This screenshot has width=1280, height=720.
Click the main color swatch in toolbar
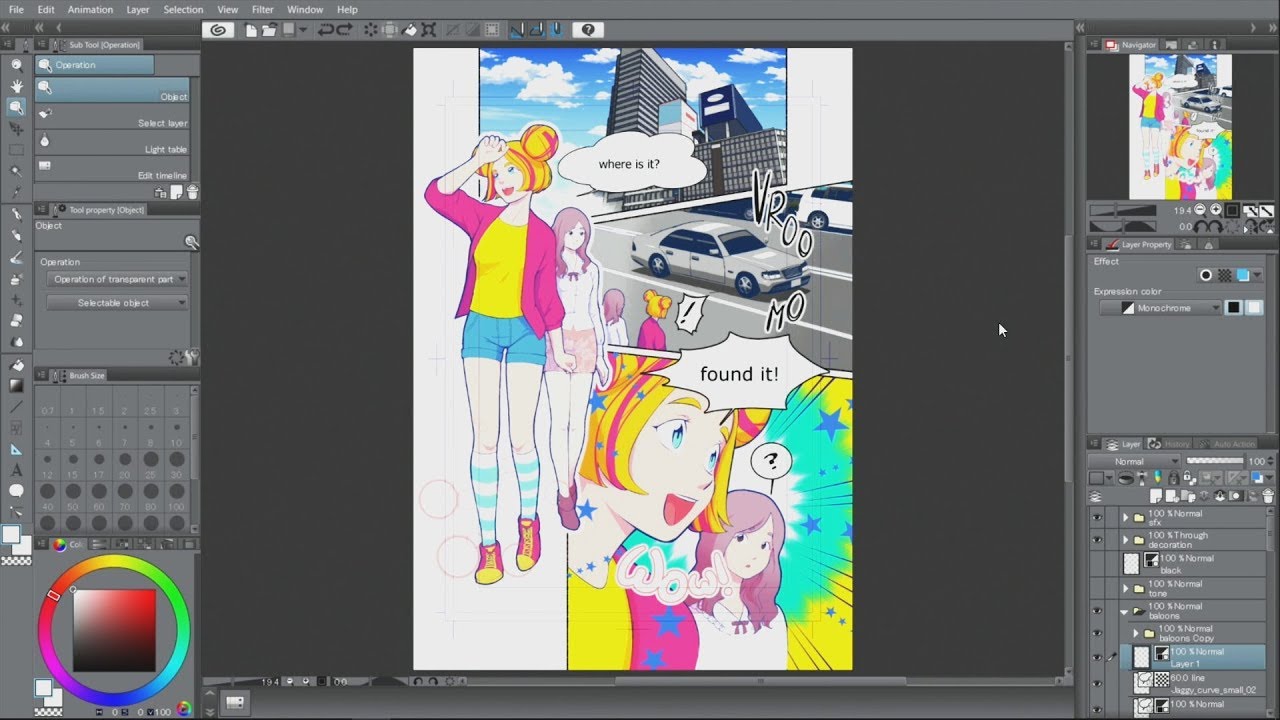click(10, 535)
